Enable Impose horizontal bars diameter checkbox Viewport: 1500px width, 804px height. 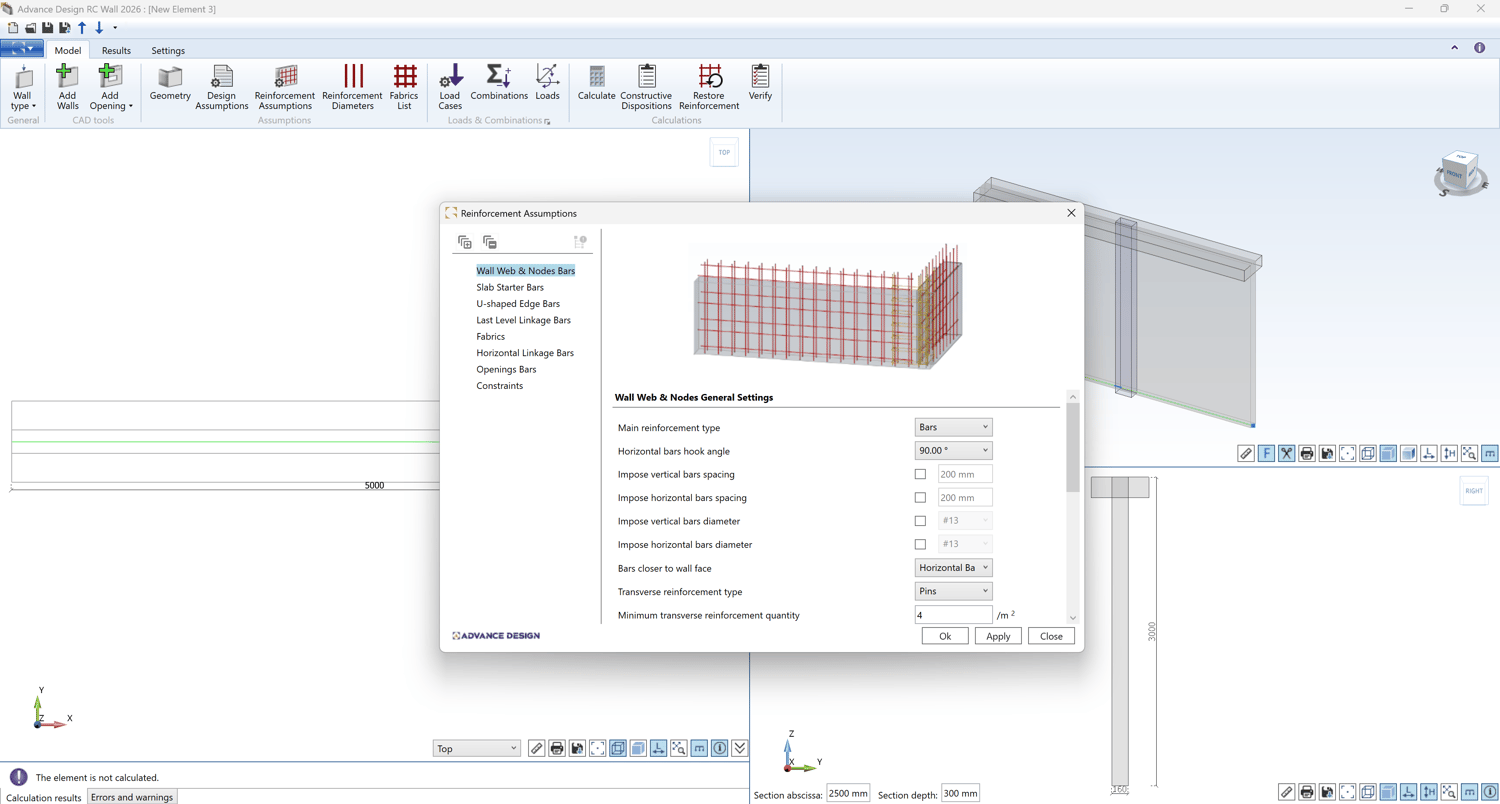coord(920,545)
